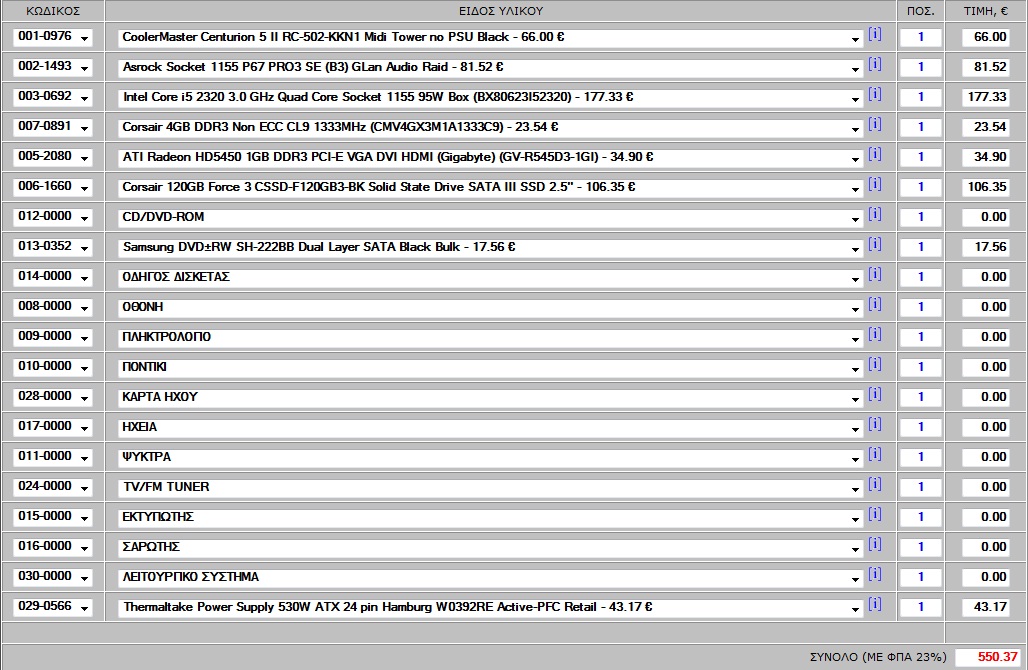View info for Corsair 120GB Force 3 SSD

point(875,184)
